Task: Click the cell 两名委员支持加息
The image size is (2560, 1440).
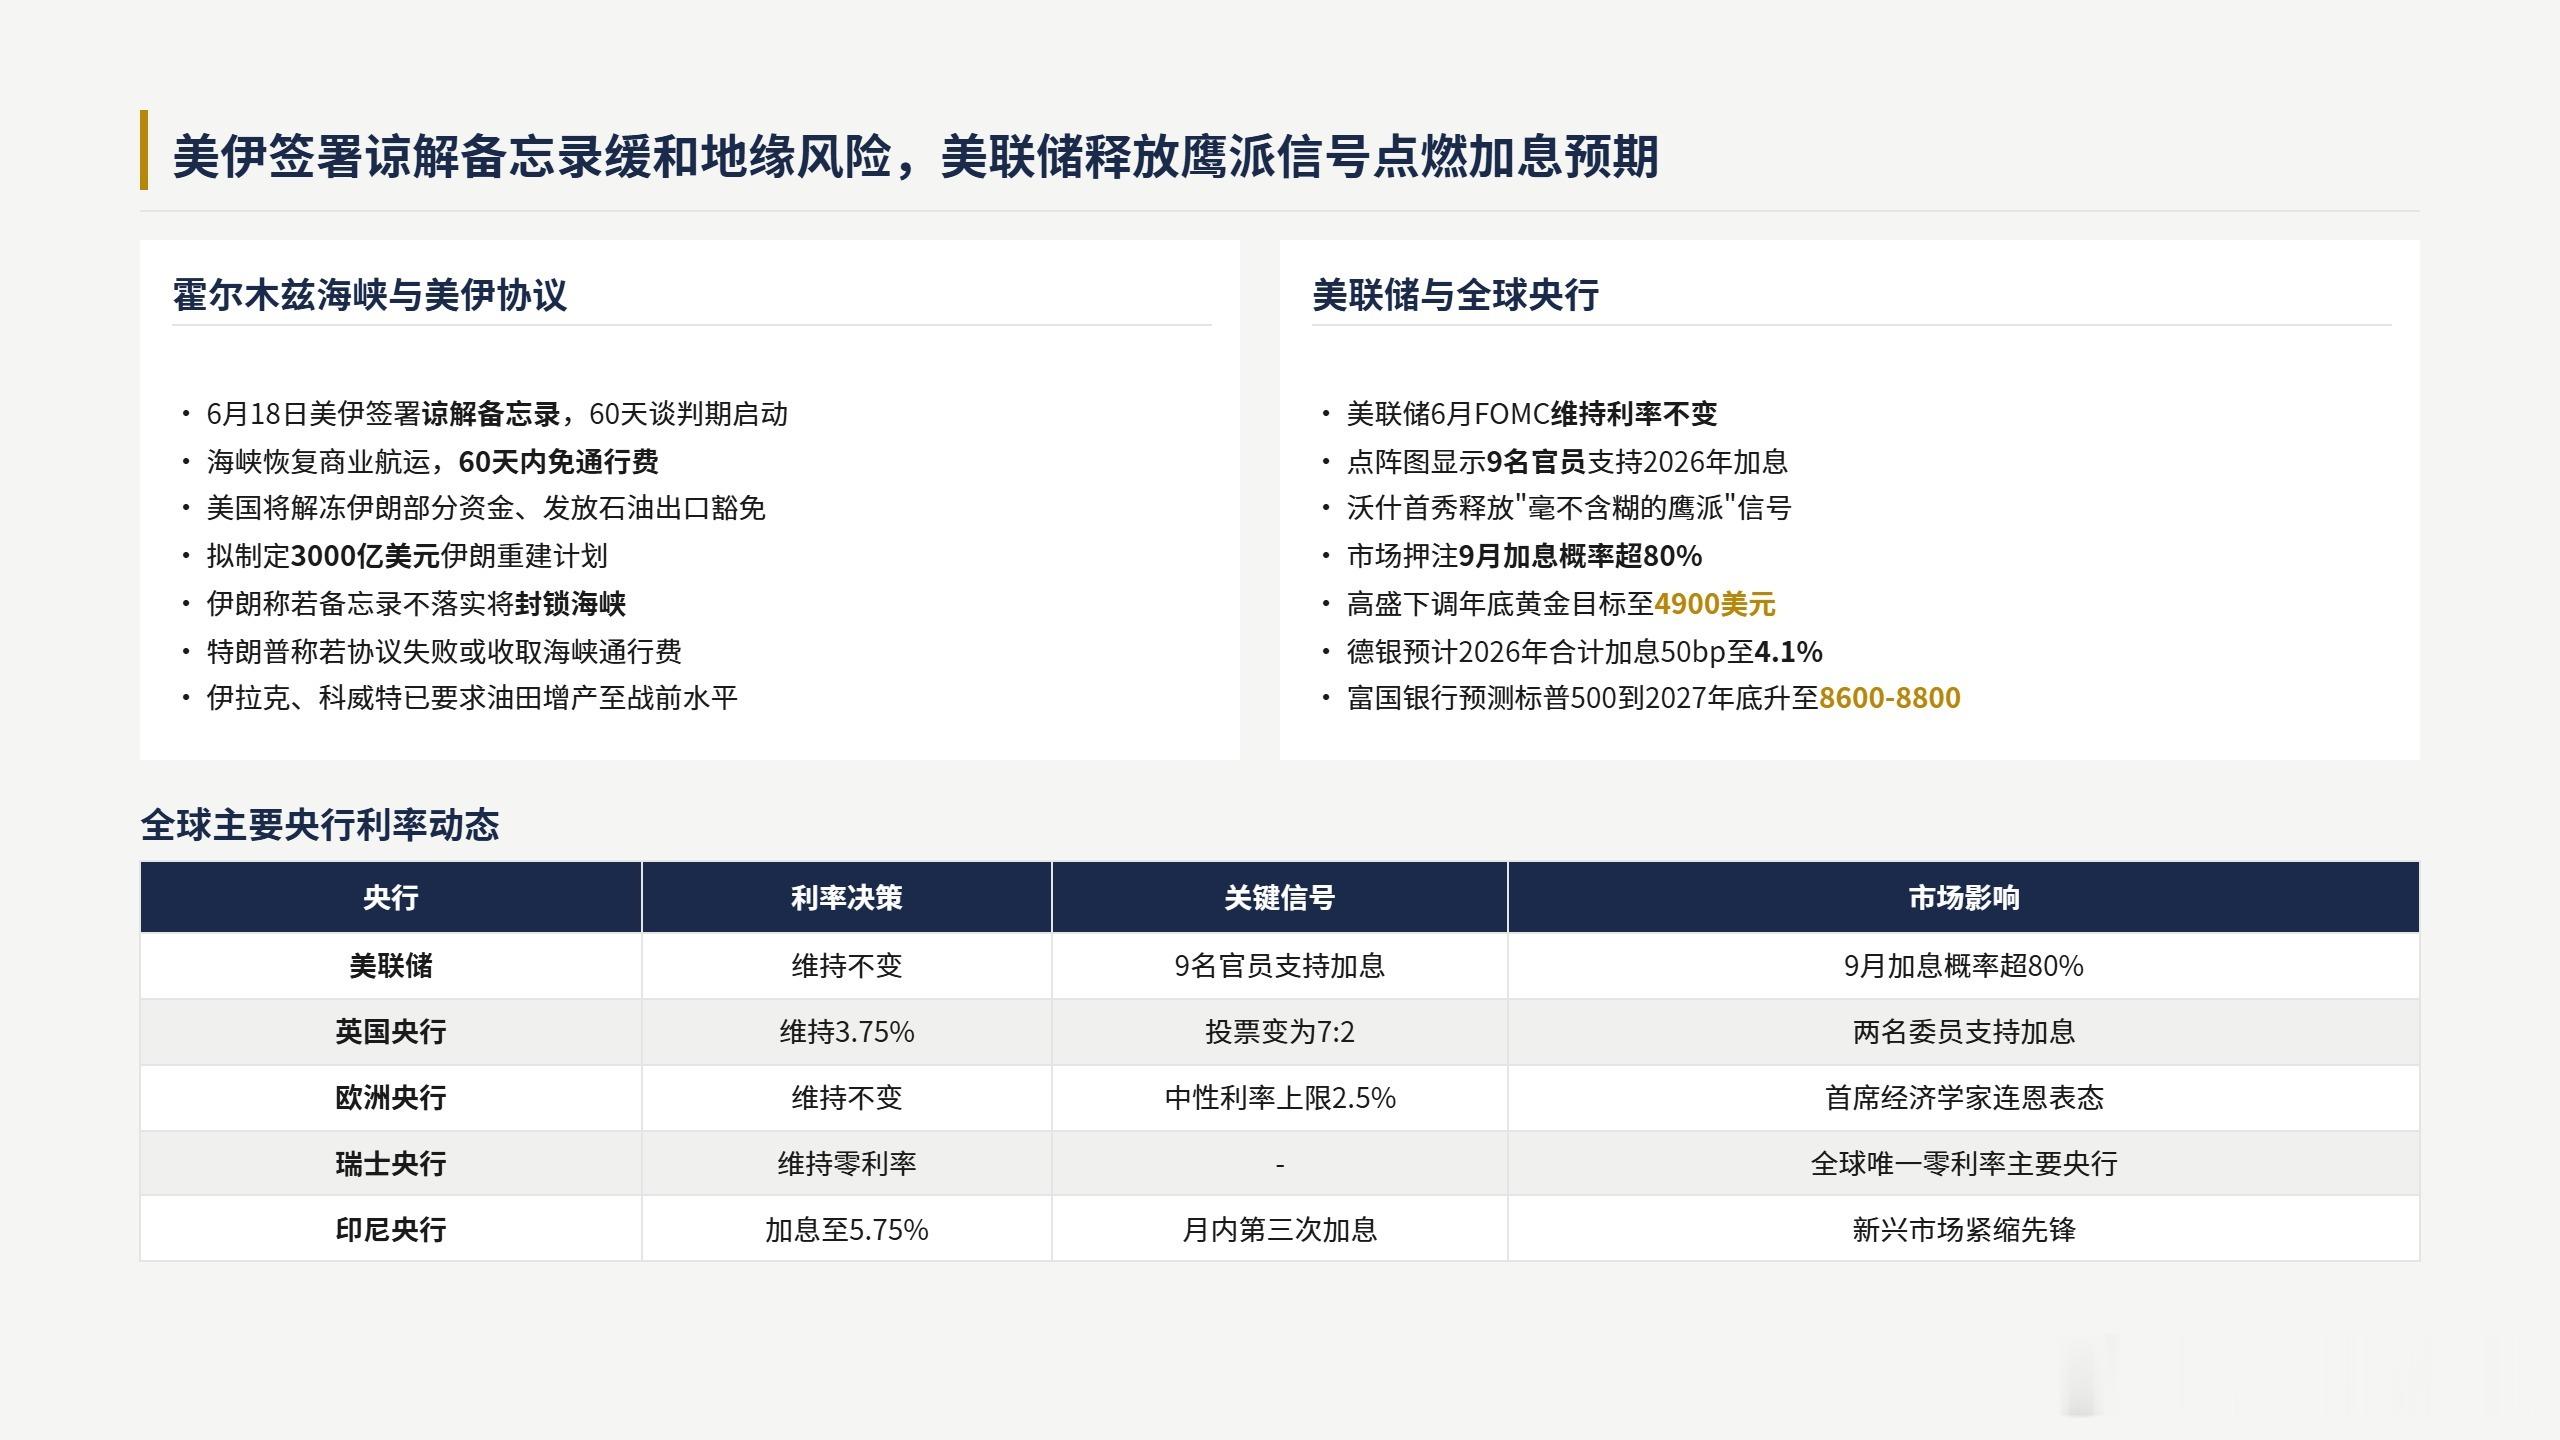Action: [1964, 1032]
